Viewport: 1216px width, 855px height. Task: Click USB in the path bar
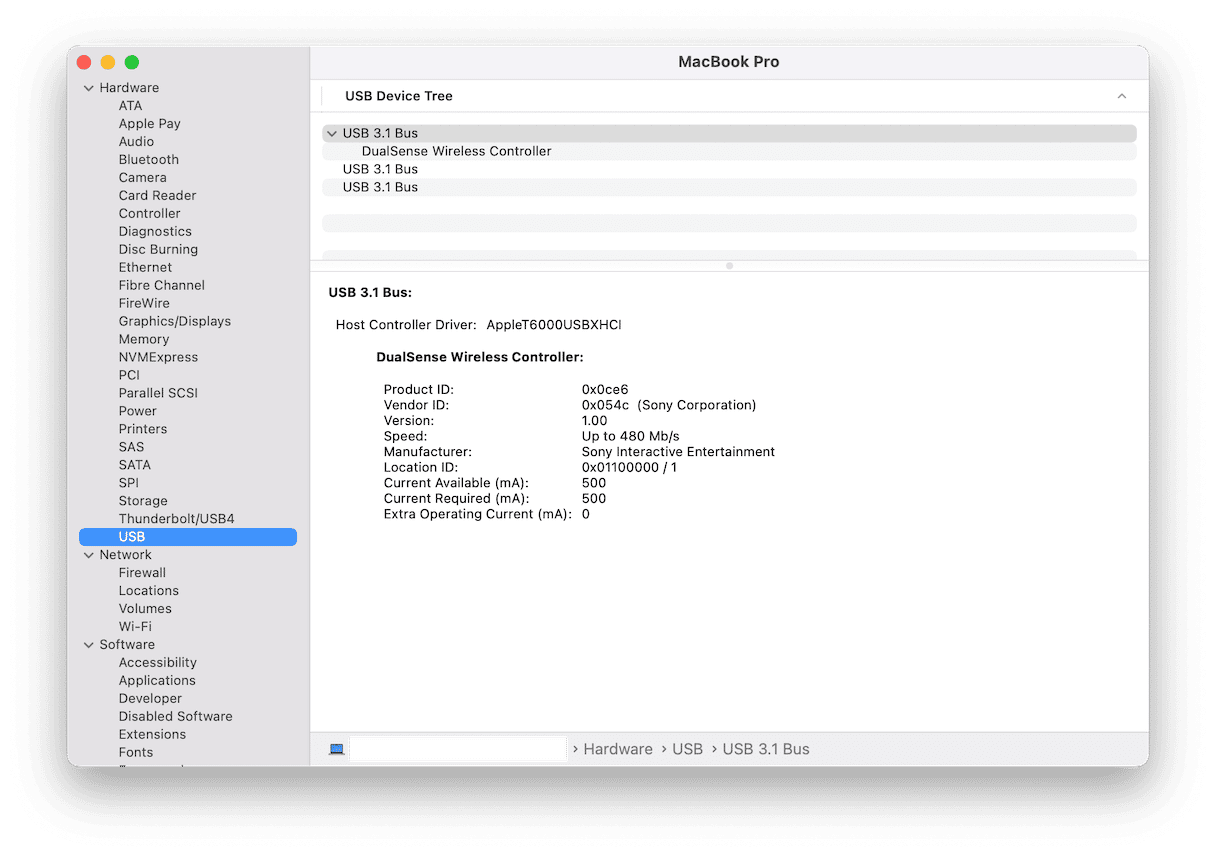(687, 749)
